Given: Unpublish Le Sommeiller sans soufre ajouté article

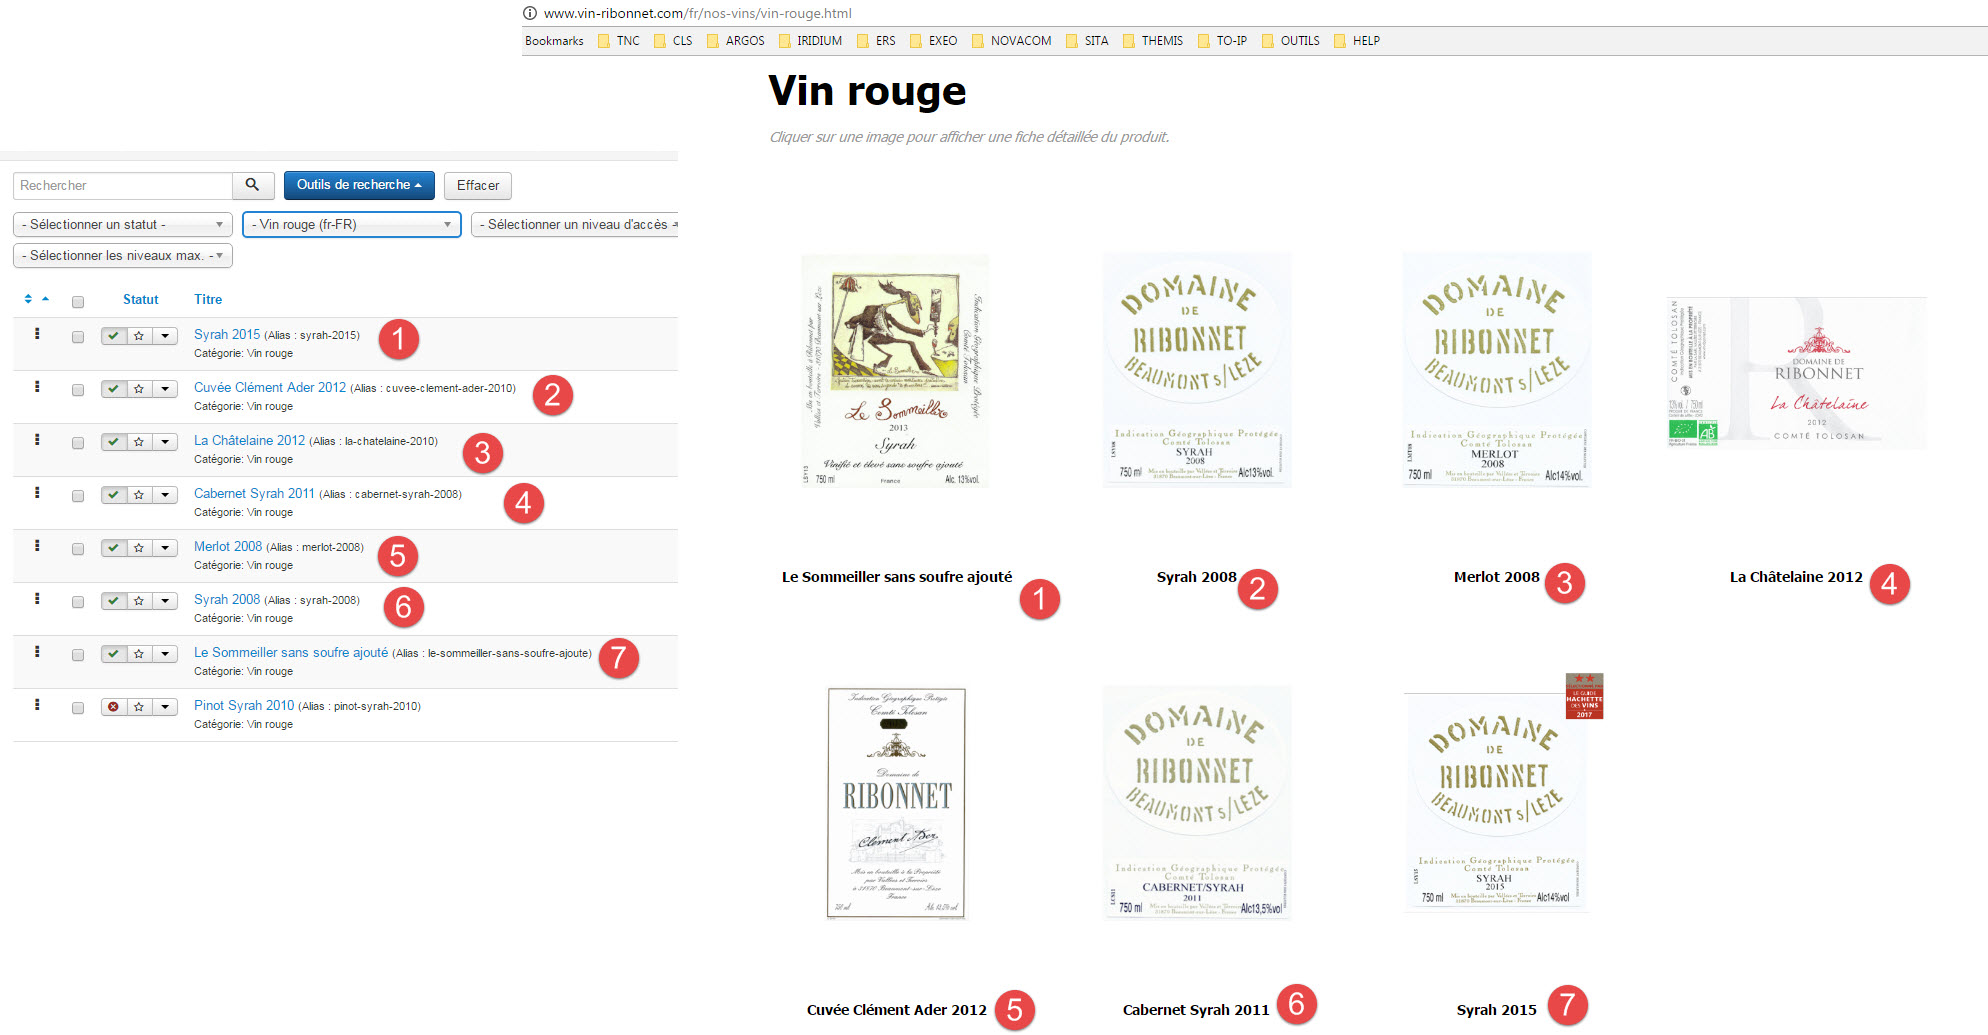Looking at the screenshot, I should (x=114, y=654).
